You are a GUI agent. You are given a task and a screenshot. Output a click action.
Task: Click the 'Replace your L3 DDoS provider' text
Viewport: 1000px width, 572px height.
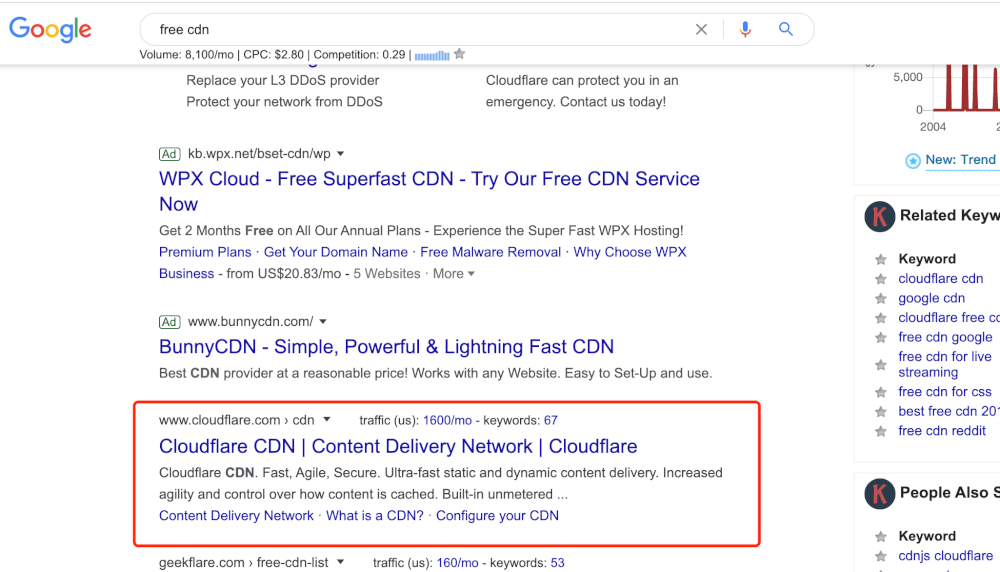point(283,80)
